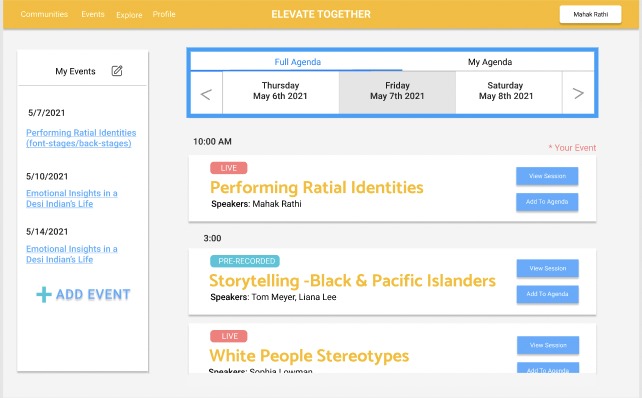View Session for Performing Ratial Identities
Screen dimensions: 642x398
(x=547, y=176)
